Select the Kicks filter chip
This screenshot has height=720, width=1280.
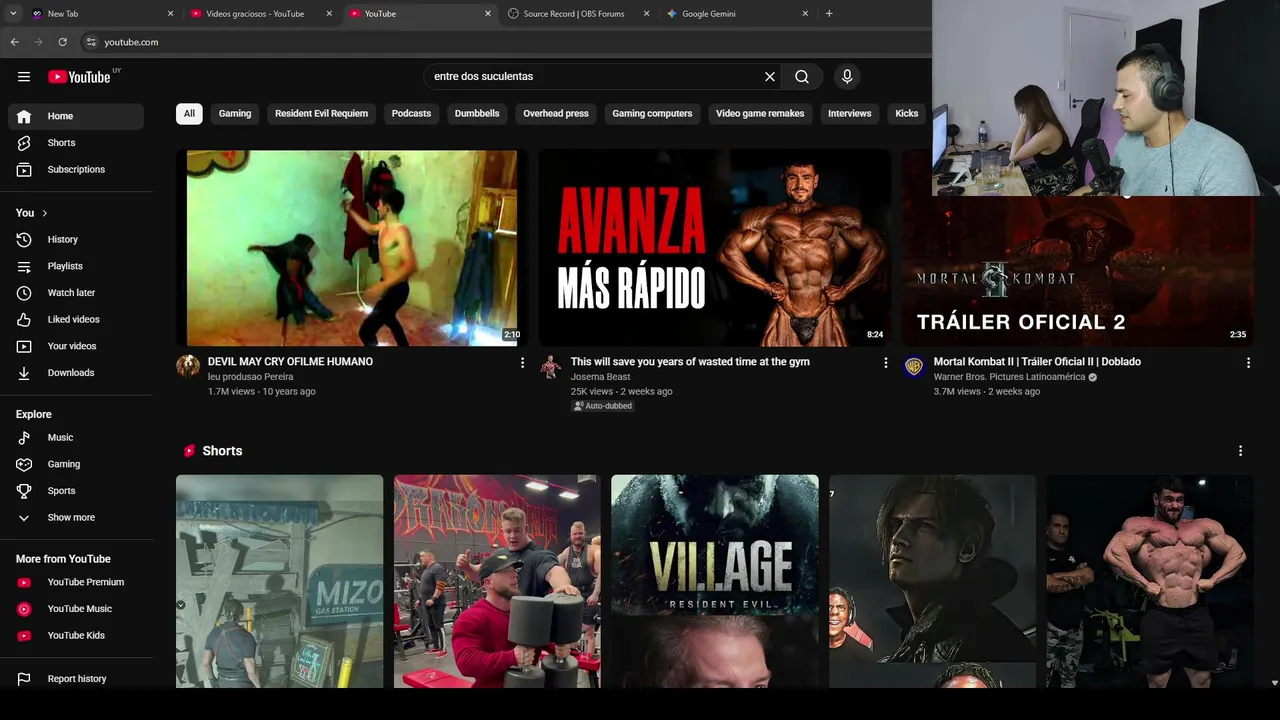(x=907, y=114)
